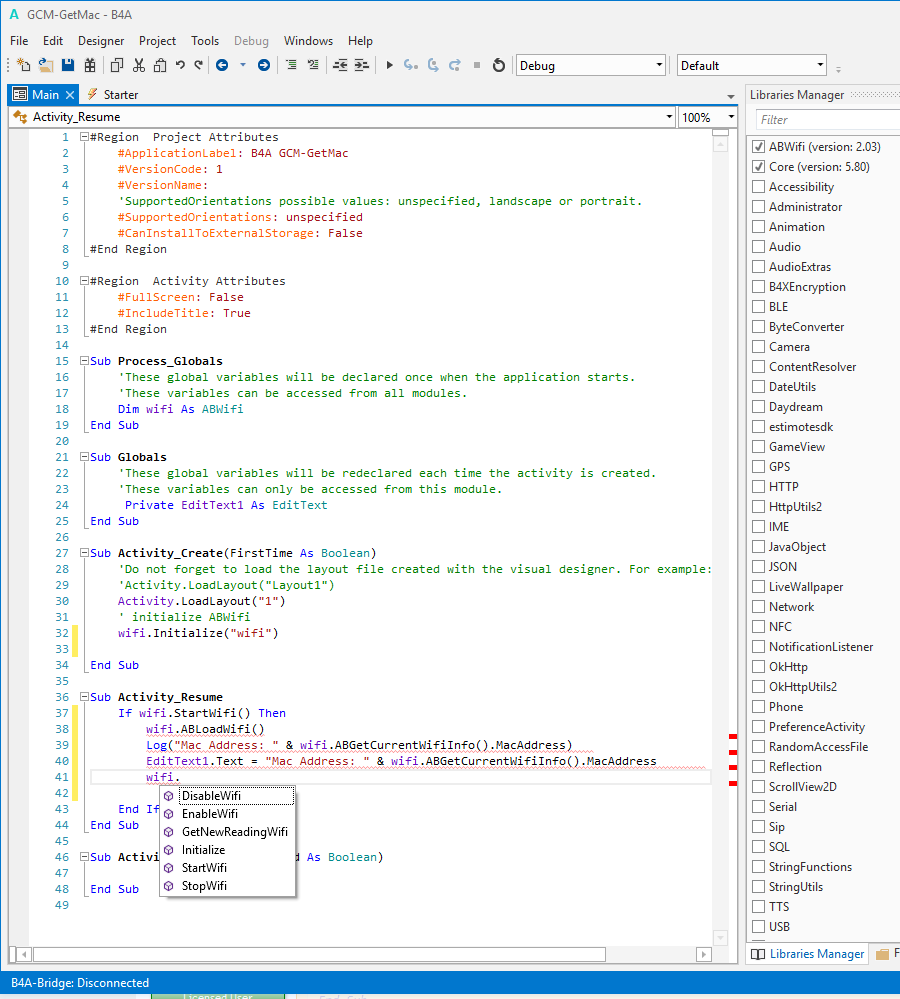Click the Cut scissors icon
The width and height of the screenshot is (900, 999).
138,66
